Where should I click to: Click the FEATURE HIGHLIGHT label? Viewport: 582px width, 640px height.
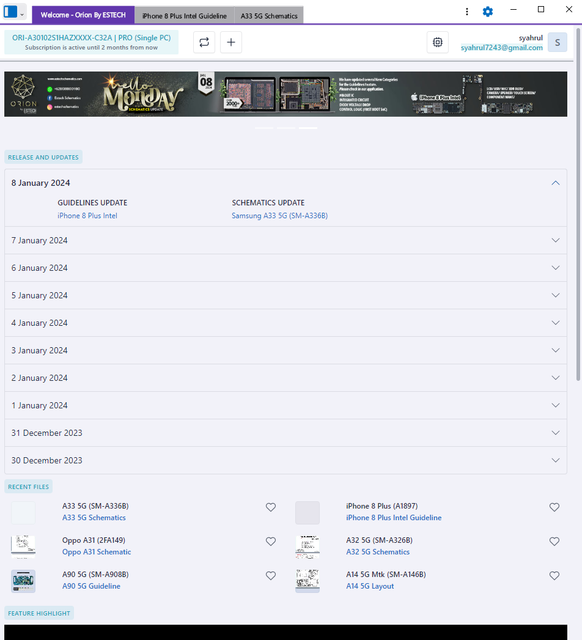(39, 613)
